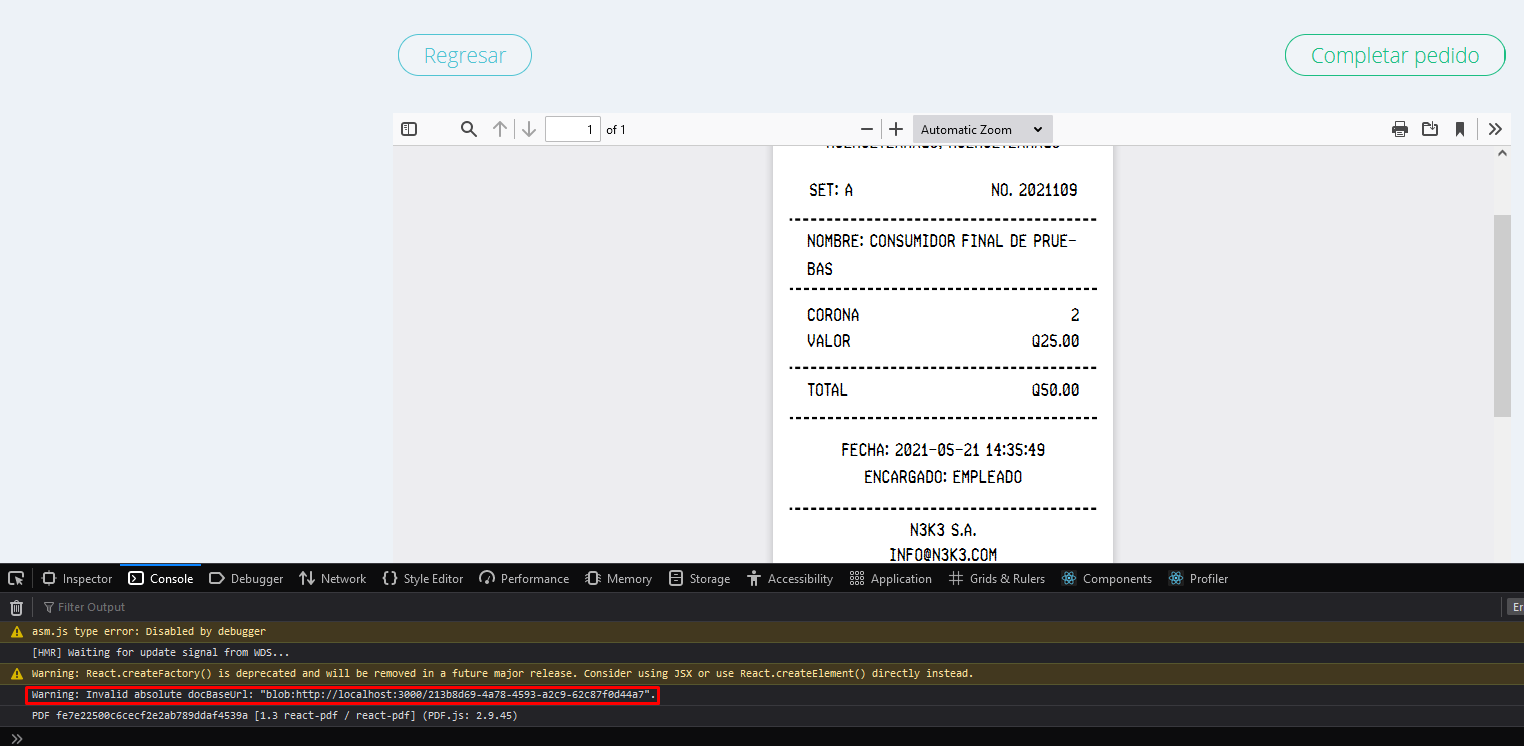
Task: Open the PDF search (find) tool
Action: coord(468,129)
